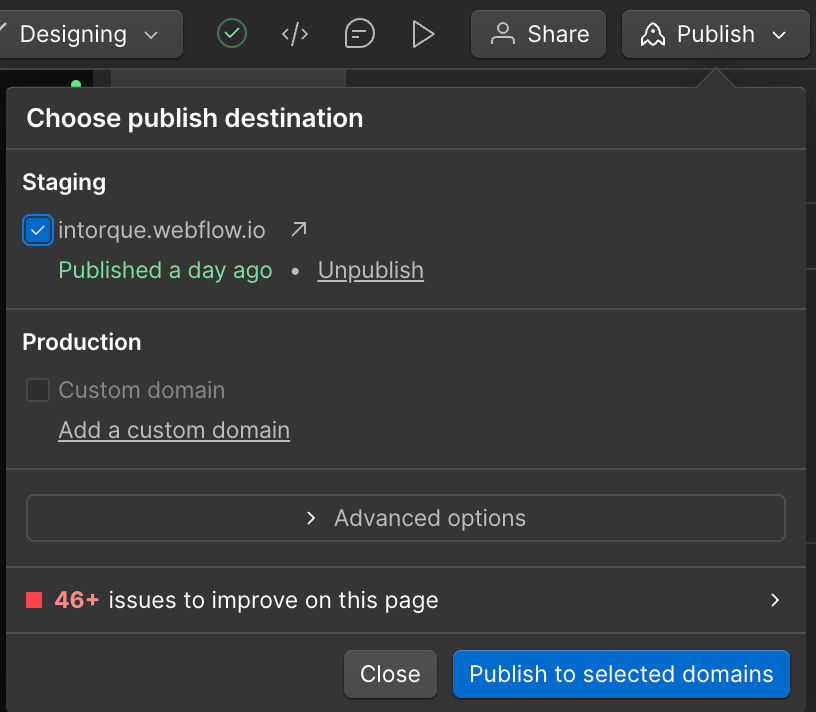Screen dimensions: 816x712
Task: Open the issues list chevron arrow
Action: (775, 600)
